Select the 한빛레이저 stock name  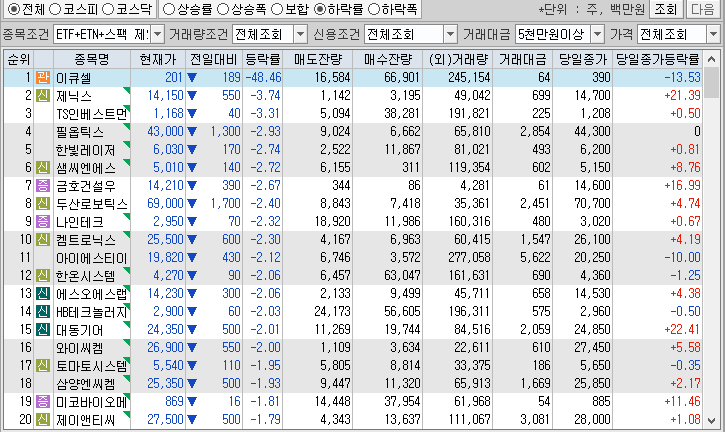(x=86, y=150)
